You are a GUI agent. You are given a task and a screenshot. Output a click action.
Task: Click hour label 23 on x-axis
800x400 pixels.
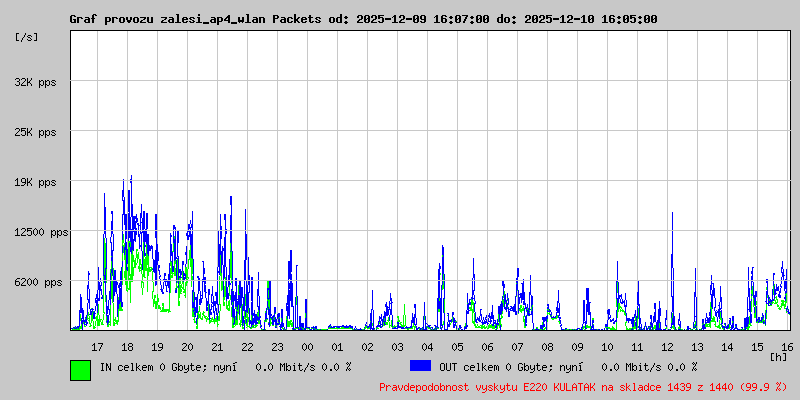(278, 347)
